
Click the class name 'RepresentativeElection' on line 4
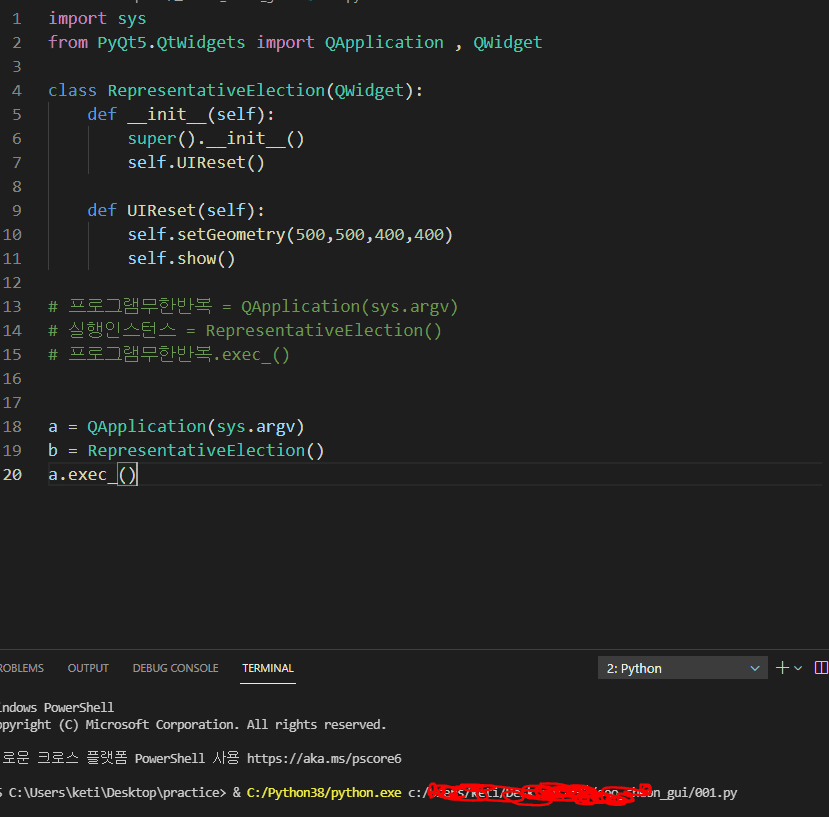coord(216,90)
